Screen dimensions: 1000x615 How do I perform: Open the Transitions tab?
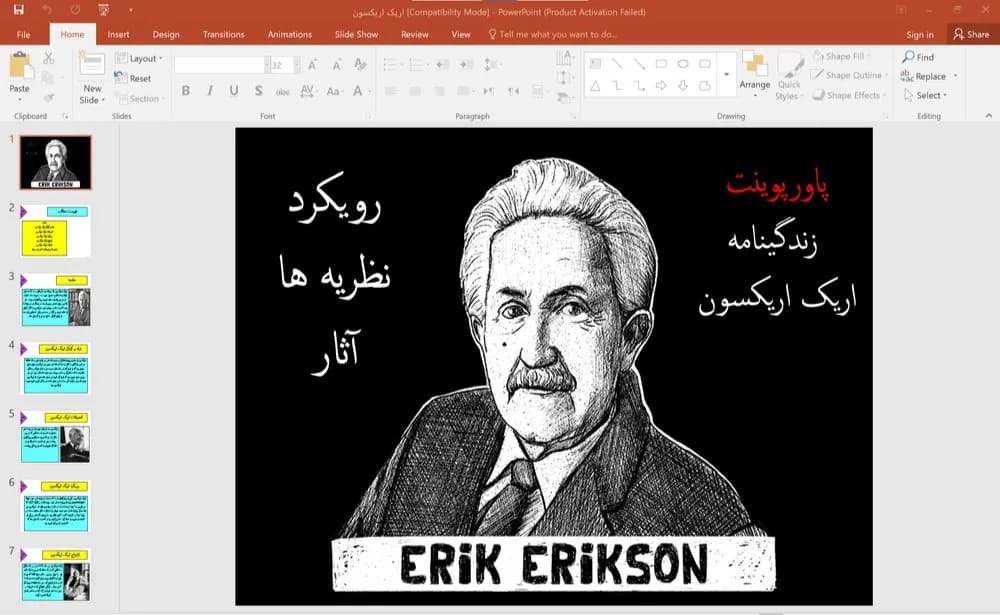pyautogui.click(x=223, y=34)
